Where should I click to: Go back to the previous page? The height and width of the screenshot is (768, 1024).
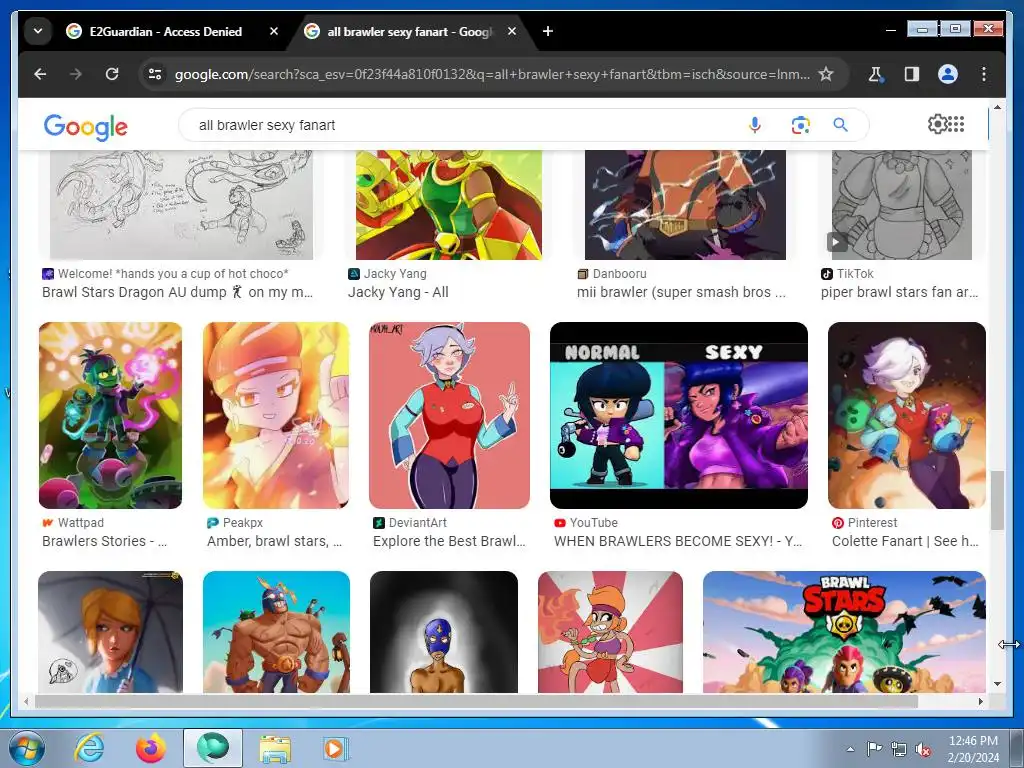40,74
